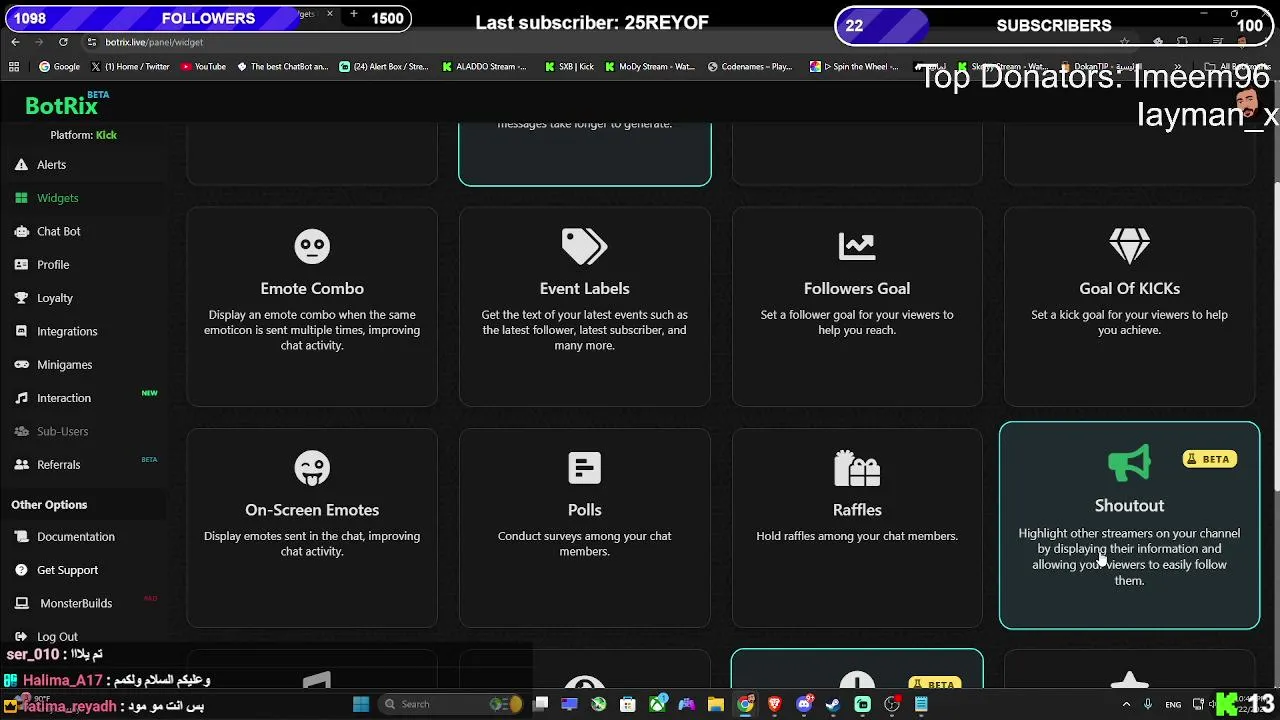Click the MonsterBuilds laptop icon
This screenshot has width=1280, height=720.
click(x=21, y=603)
